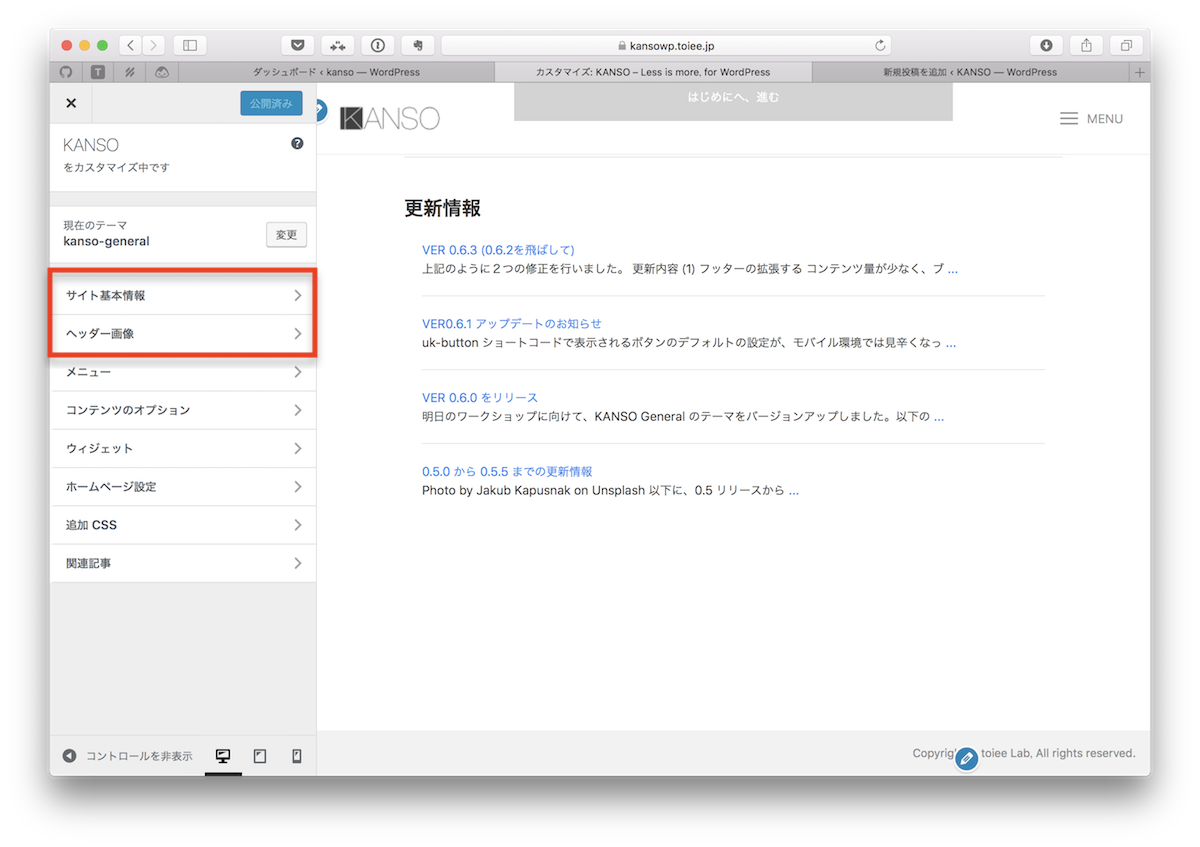Switch to desktop preview icon
1200x847 pixels.
point(223,756)
